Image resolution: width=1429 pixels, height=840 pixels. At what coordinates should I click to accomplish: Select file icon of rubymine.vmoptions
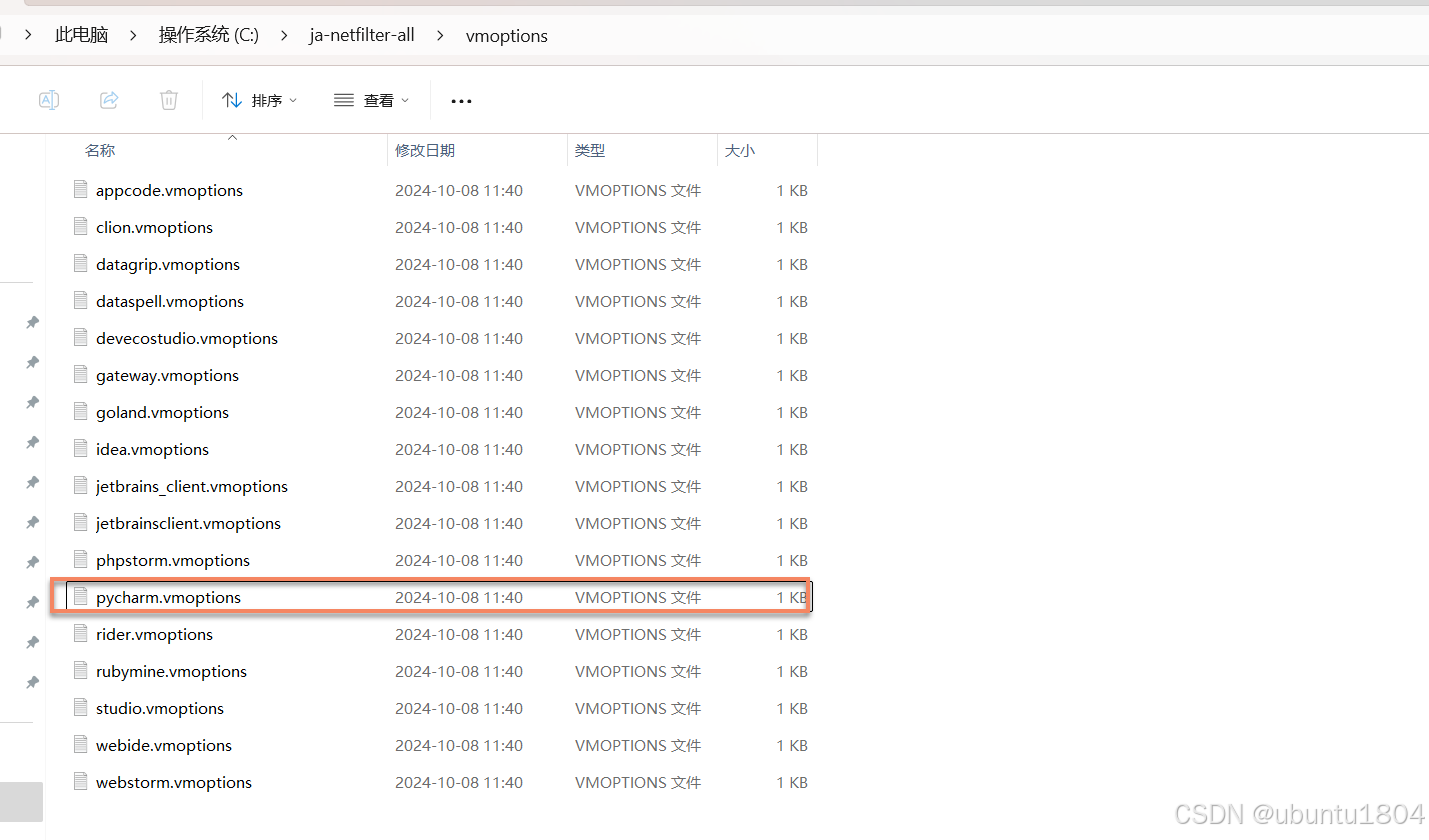pos(81,670)
